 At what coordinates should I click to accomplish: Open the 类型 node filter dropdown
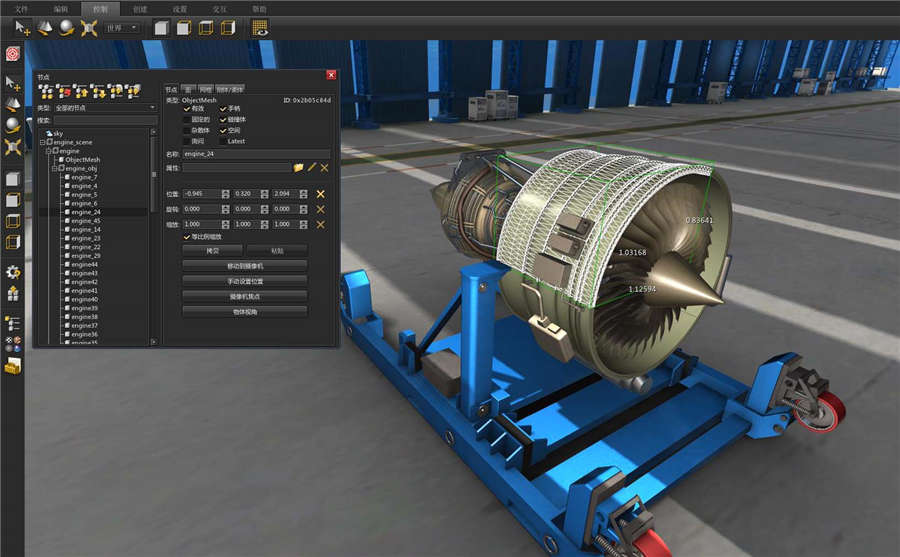(105, 107)
